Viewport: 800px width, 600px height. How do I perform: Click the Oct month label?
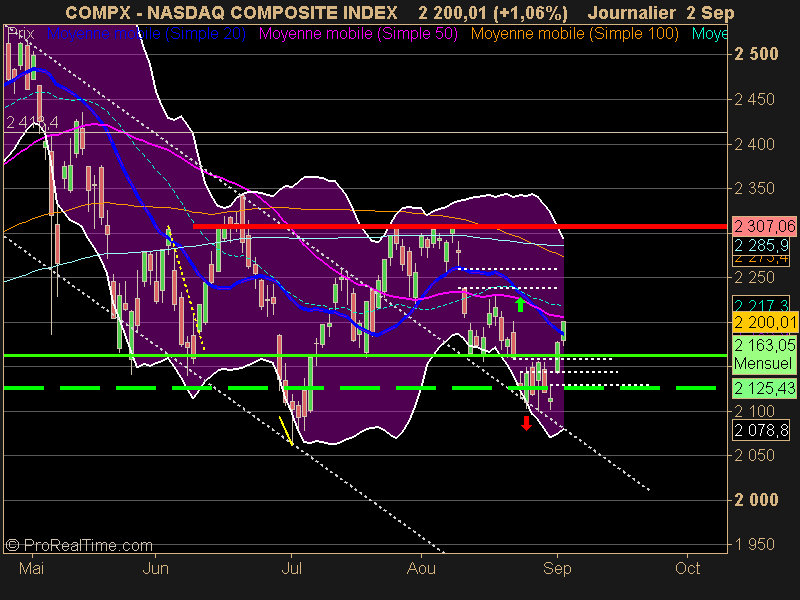687,568
